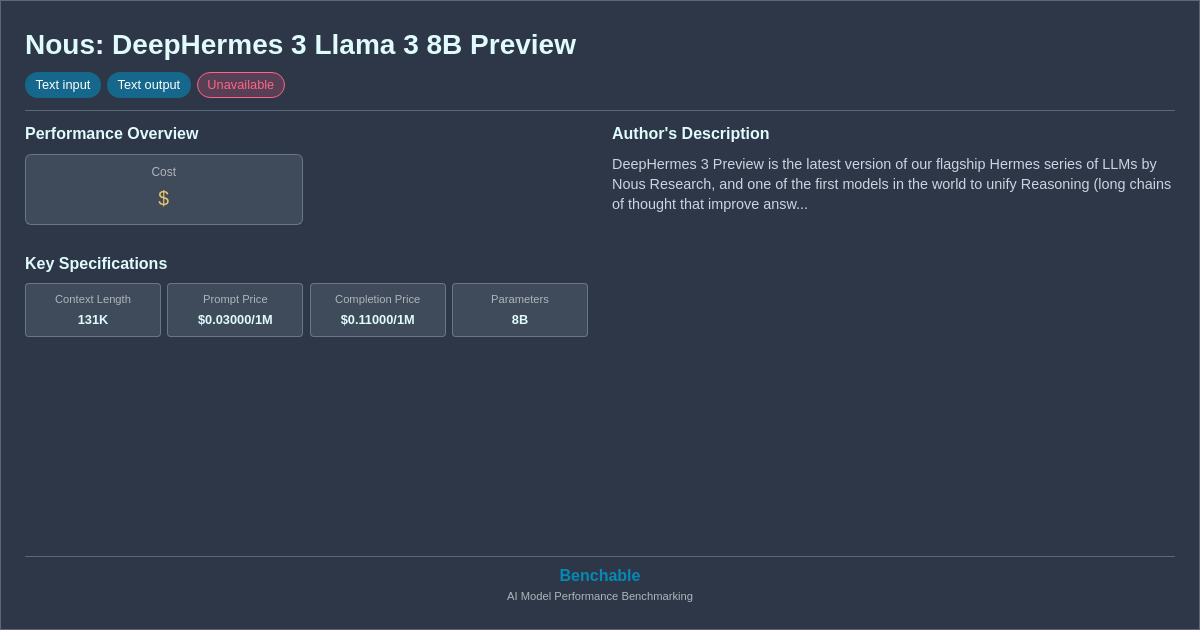Click the Cost label above the dollar icon
The height and width of the screenshot is (630, 1200).
point(163,171)
